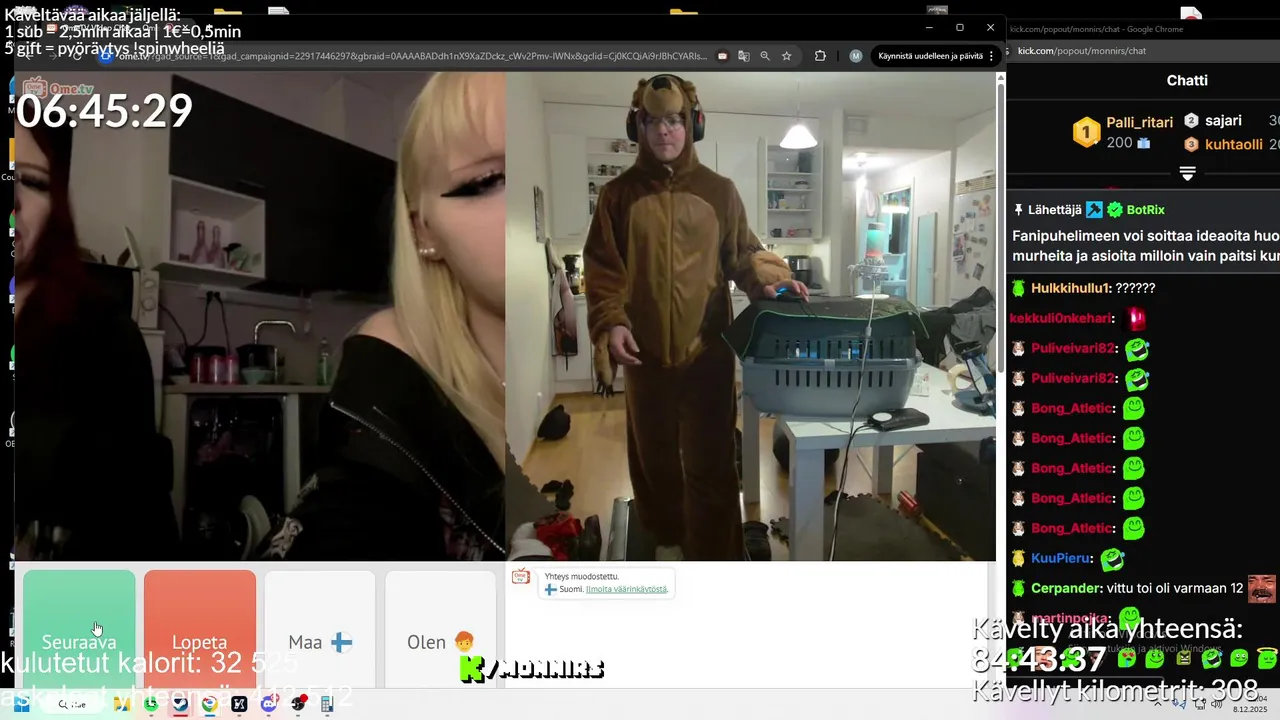Click the camera access icon in address bar
Screen dimensions: 1280x720
(x=722, y=56)
